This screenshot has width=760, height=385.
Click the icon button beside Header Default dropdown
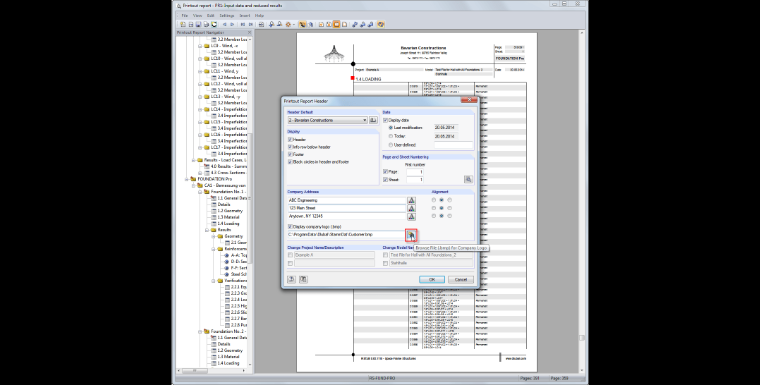[x=373, y=120]
